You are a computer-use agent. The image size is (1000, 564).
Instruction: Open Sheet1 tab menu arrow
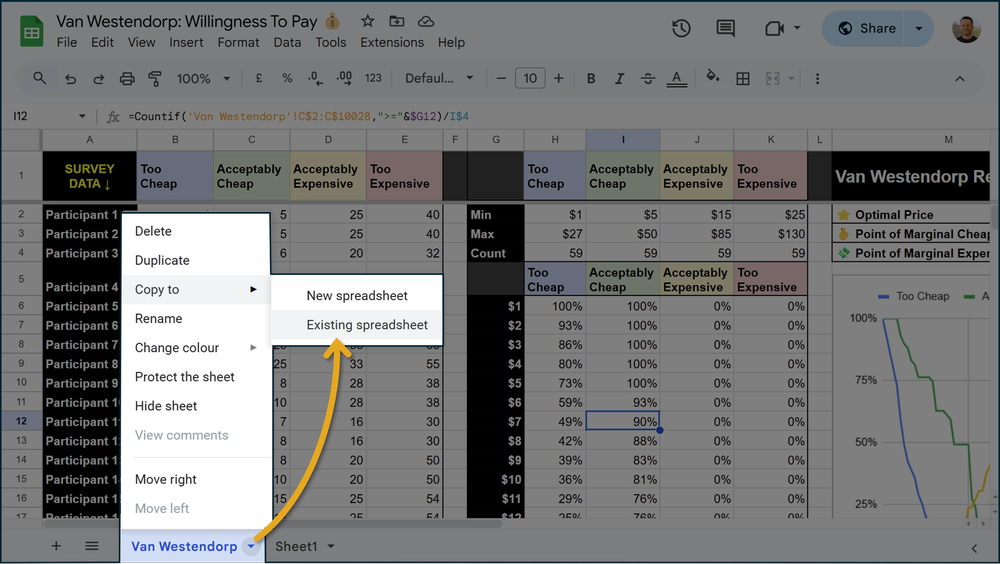click(x=331, y=546)
